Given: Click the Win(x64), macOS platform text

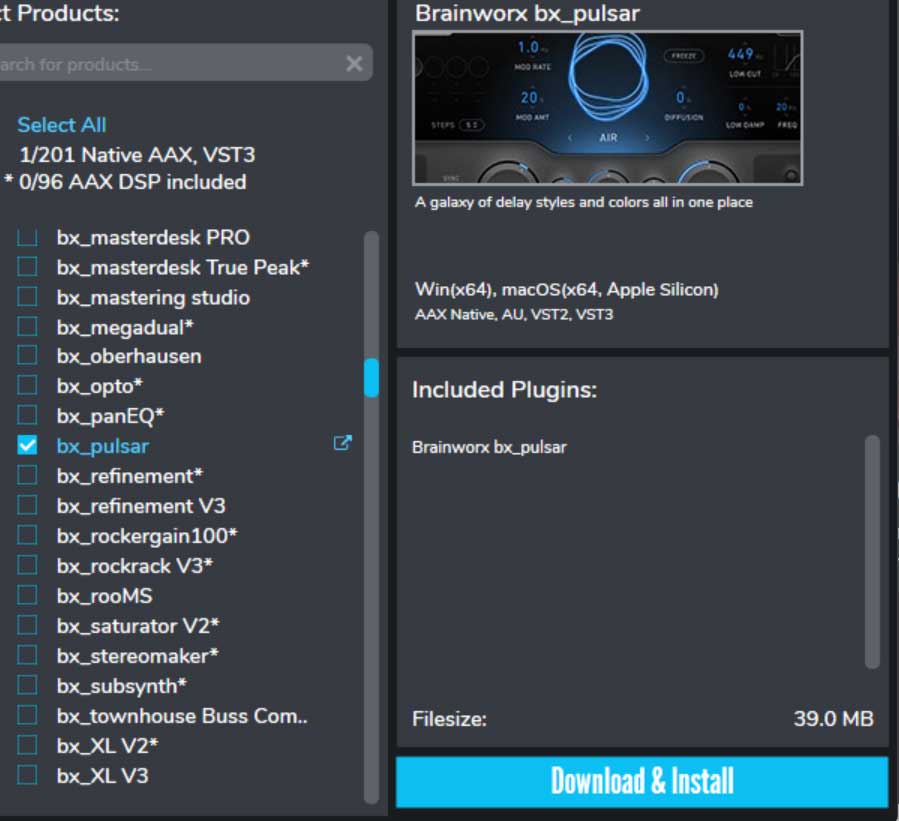Looking at the screenshot, I should pyautogui.click(x=566, y=290).
